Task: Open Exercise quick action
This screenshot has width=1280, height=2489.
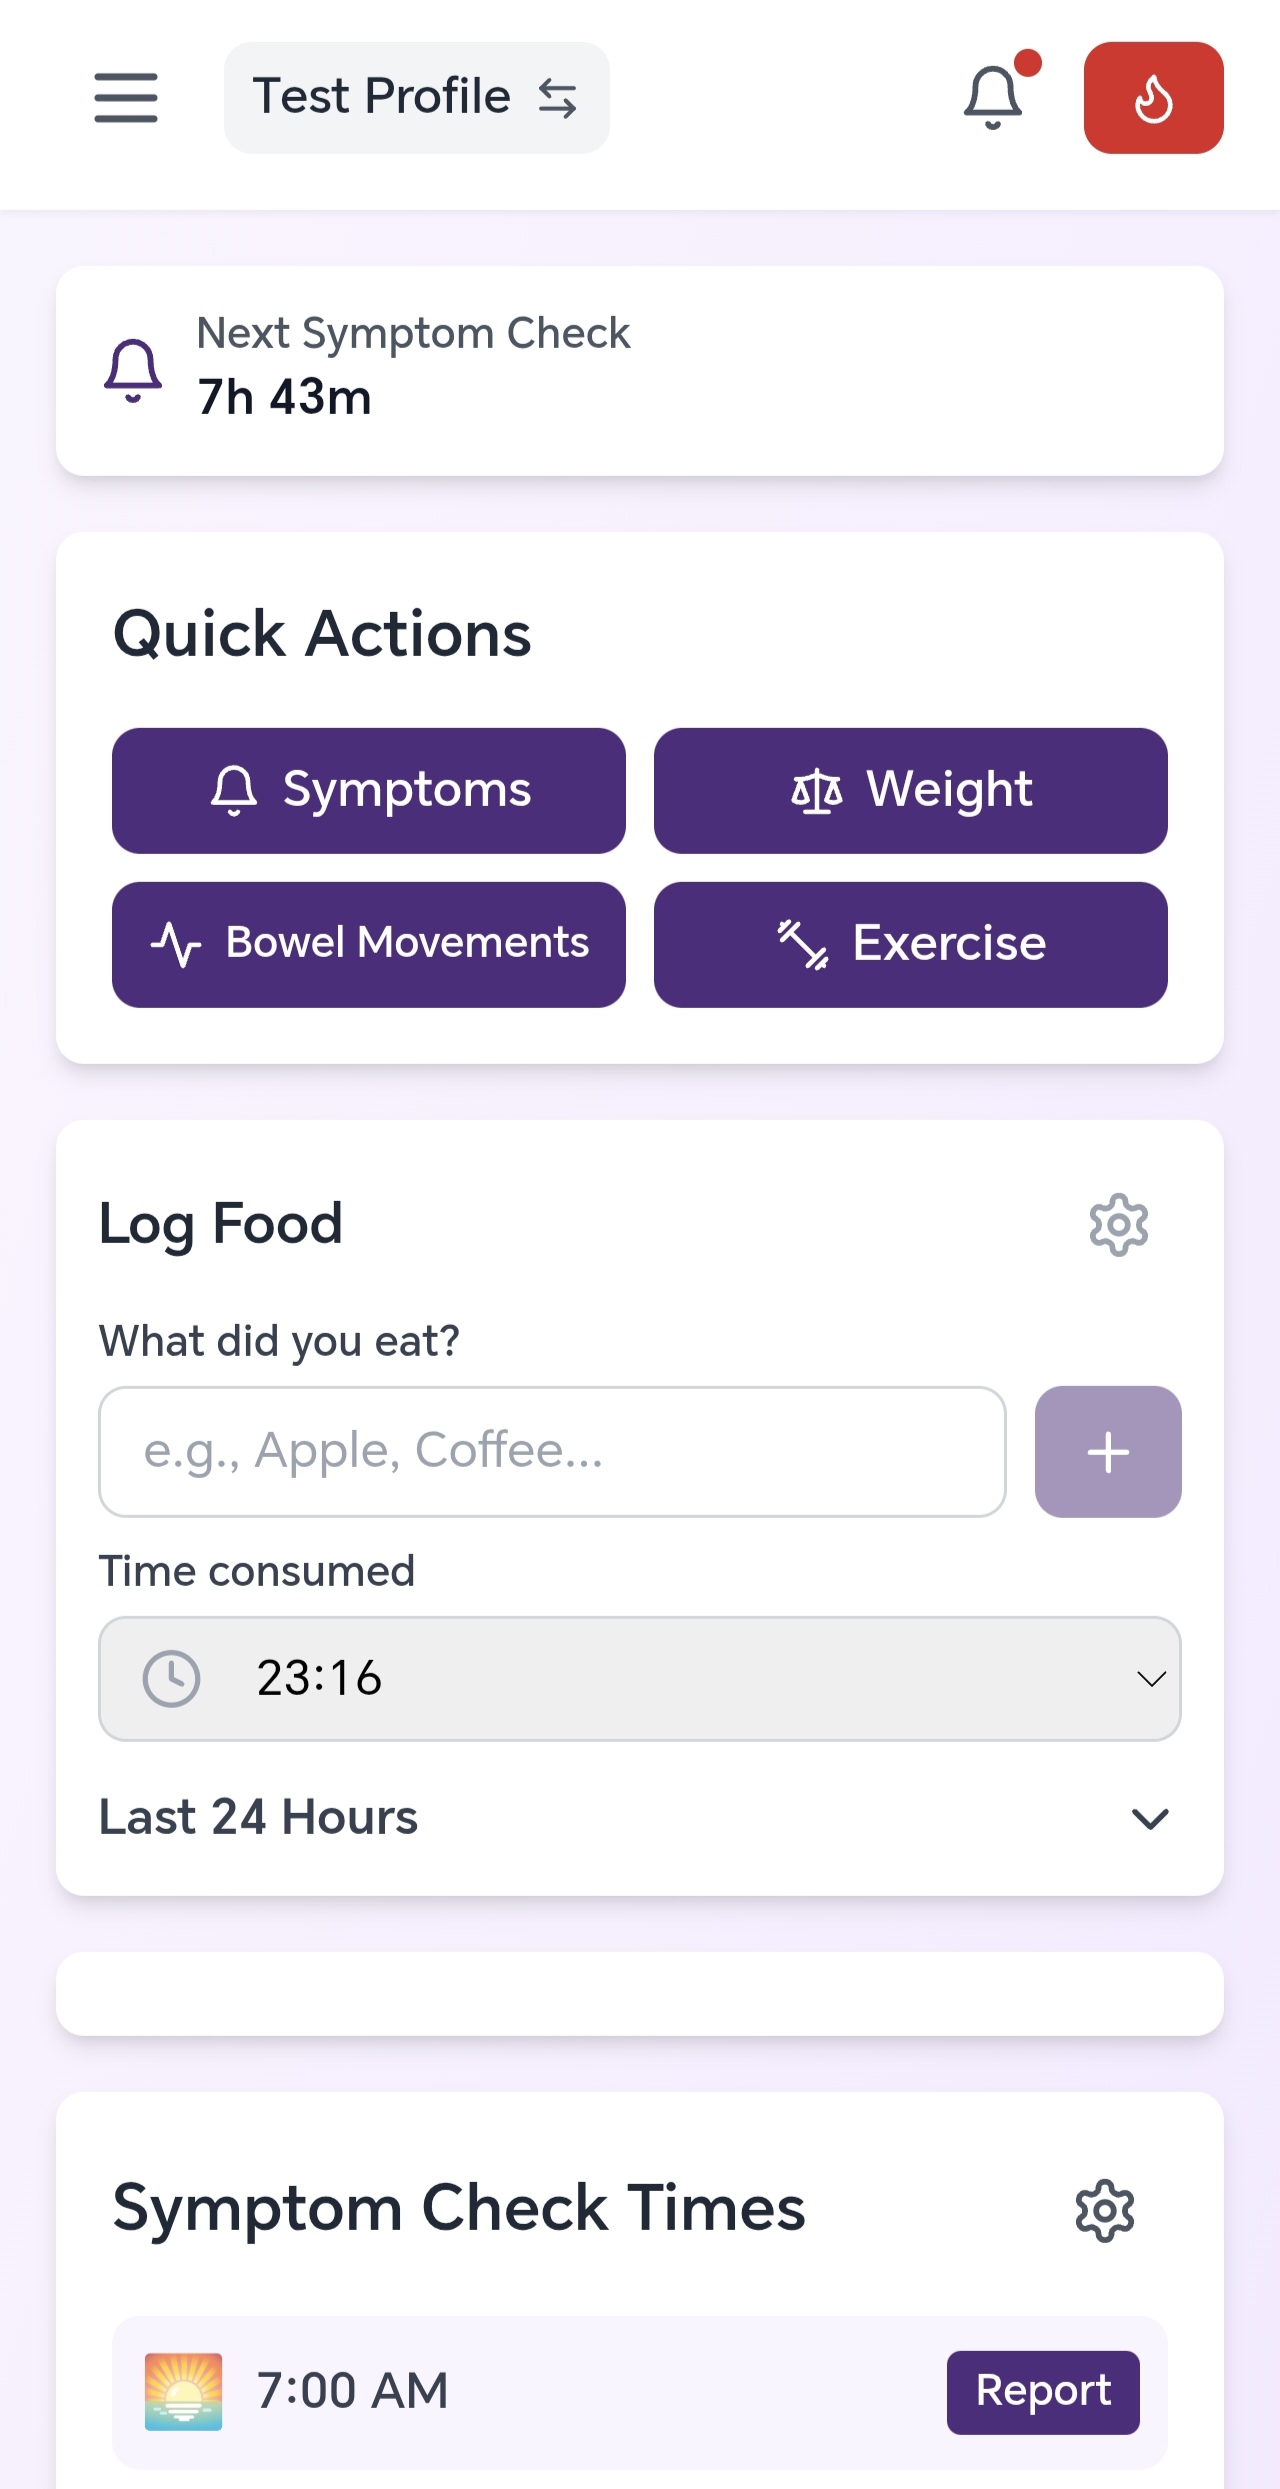Action: 910,944
